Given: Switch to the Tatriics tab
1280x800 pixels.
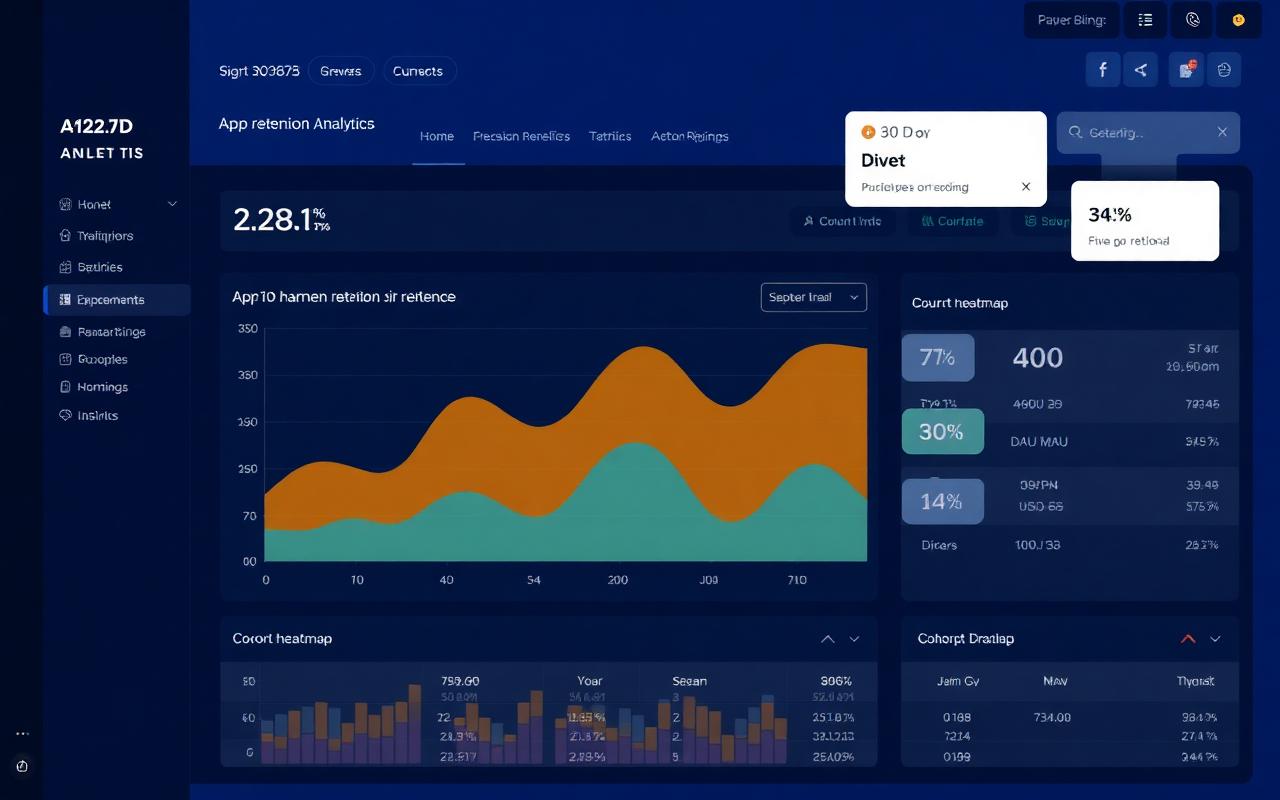Looking at the screenshot, I should 610,136.
